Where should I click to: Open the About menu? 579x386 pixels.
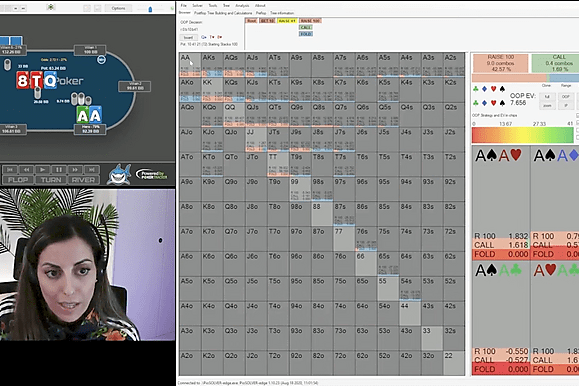click(x=260, y=6)
